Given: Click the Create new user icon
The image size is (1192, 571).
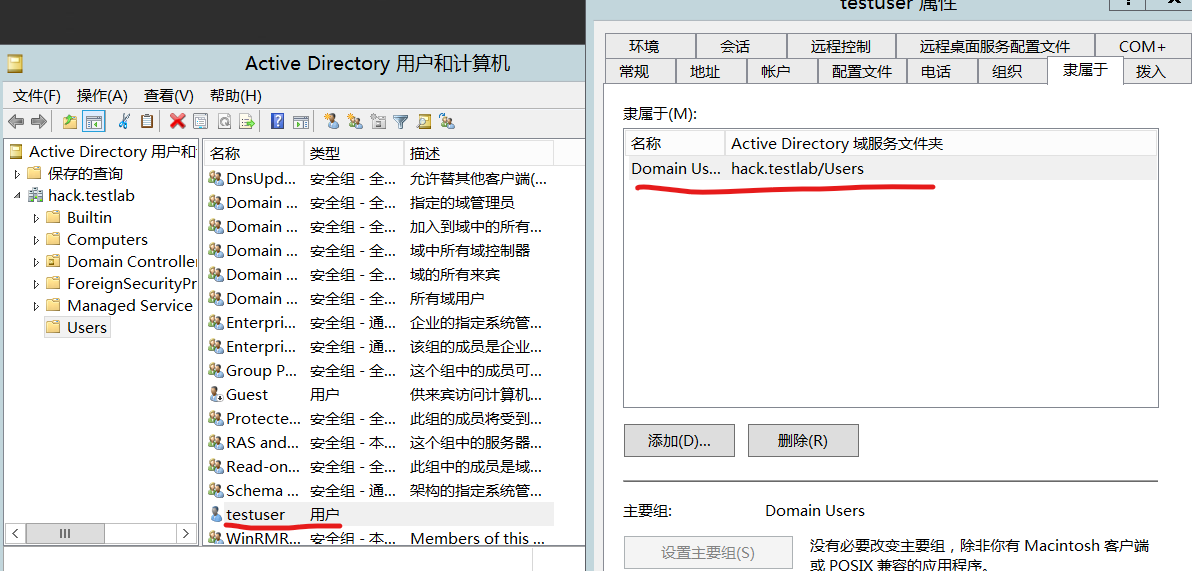Looking at the screenshot, I should click(331, 122).
